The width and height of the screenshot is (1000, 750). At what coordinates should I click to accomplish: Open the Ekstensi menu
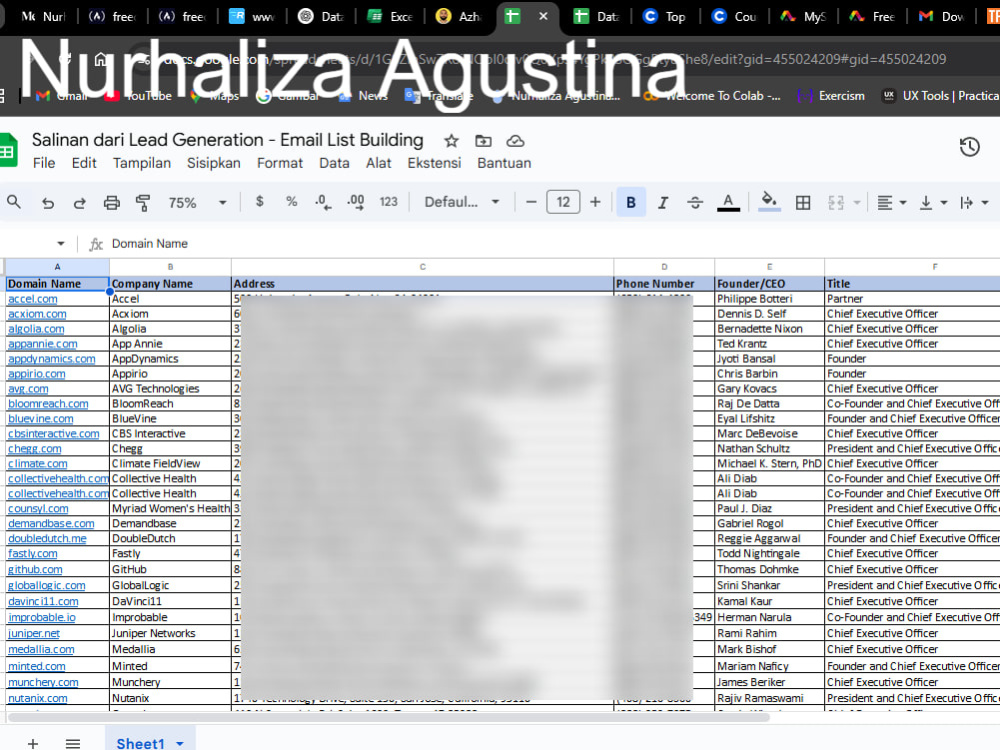coord(434,163)
